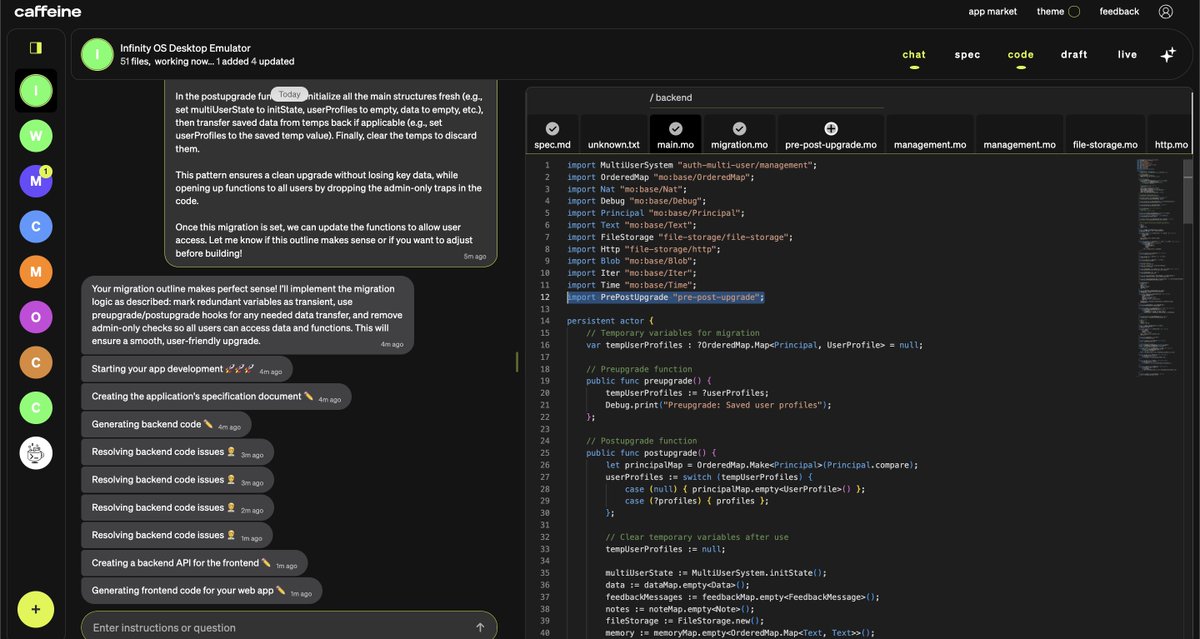
Task: Click "Creating the application's specification document" message
Action: 216,397
